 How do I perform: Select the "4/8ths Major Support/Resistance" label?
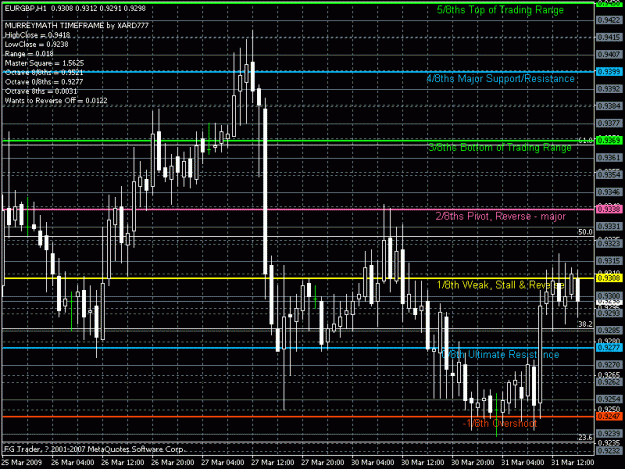500,79
